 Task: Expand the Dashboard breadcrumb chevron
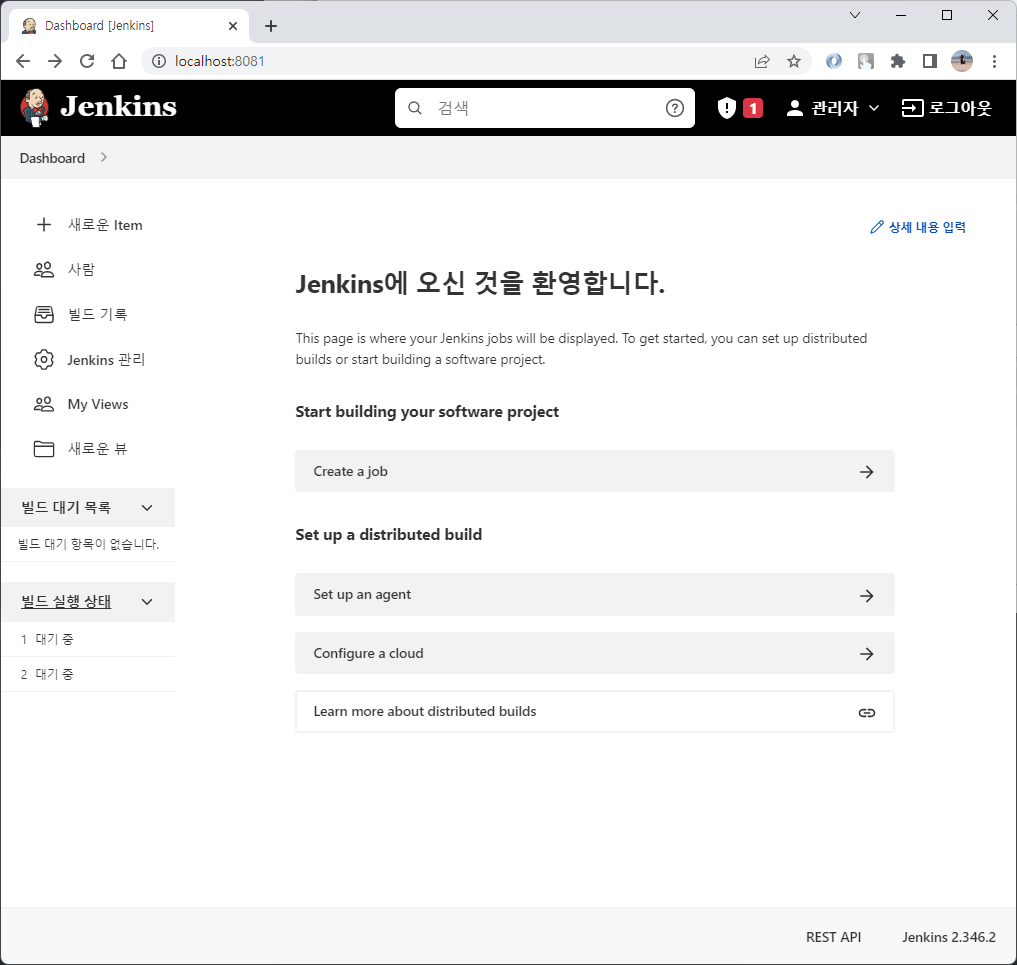(104, 157)
